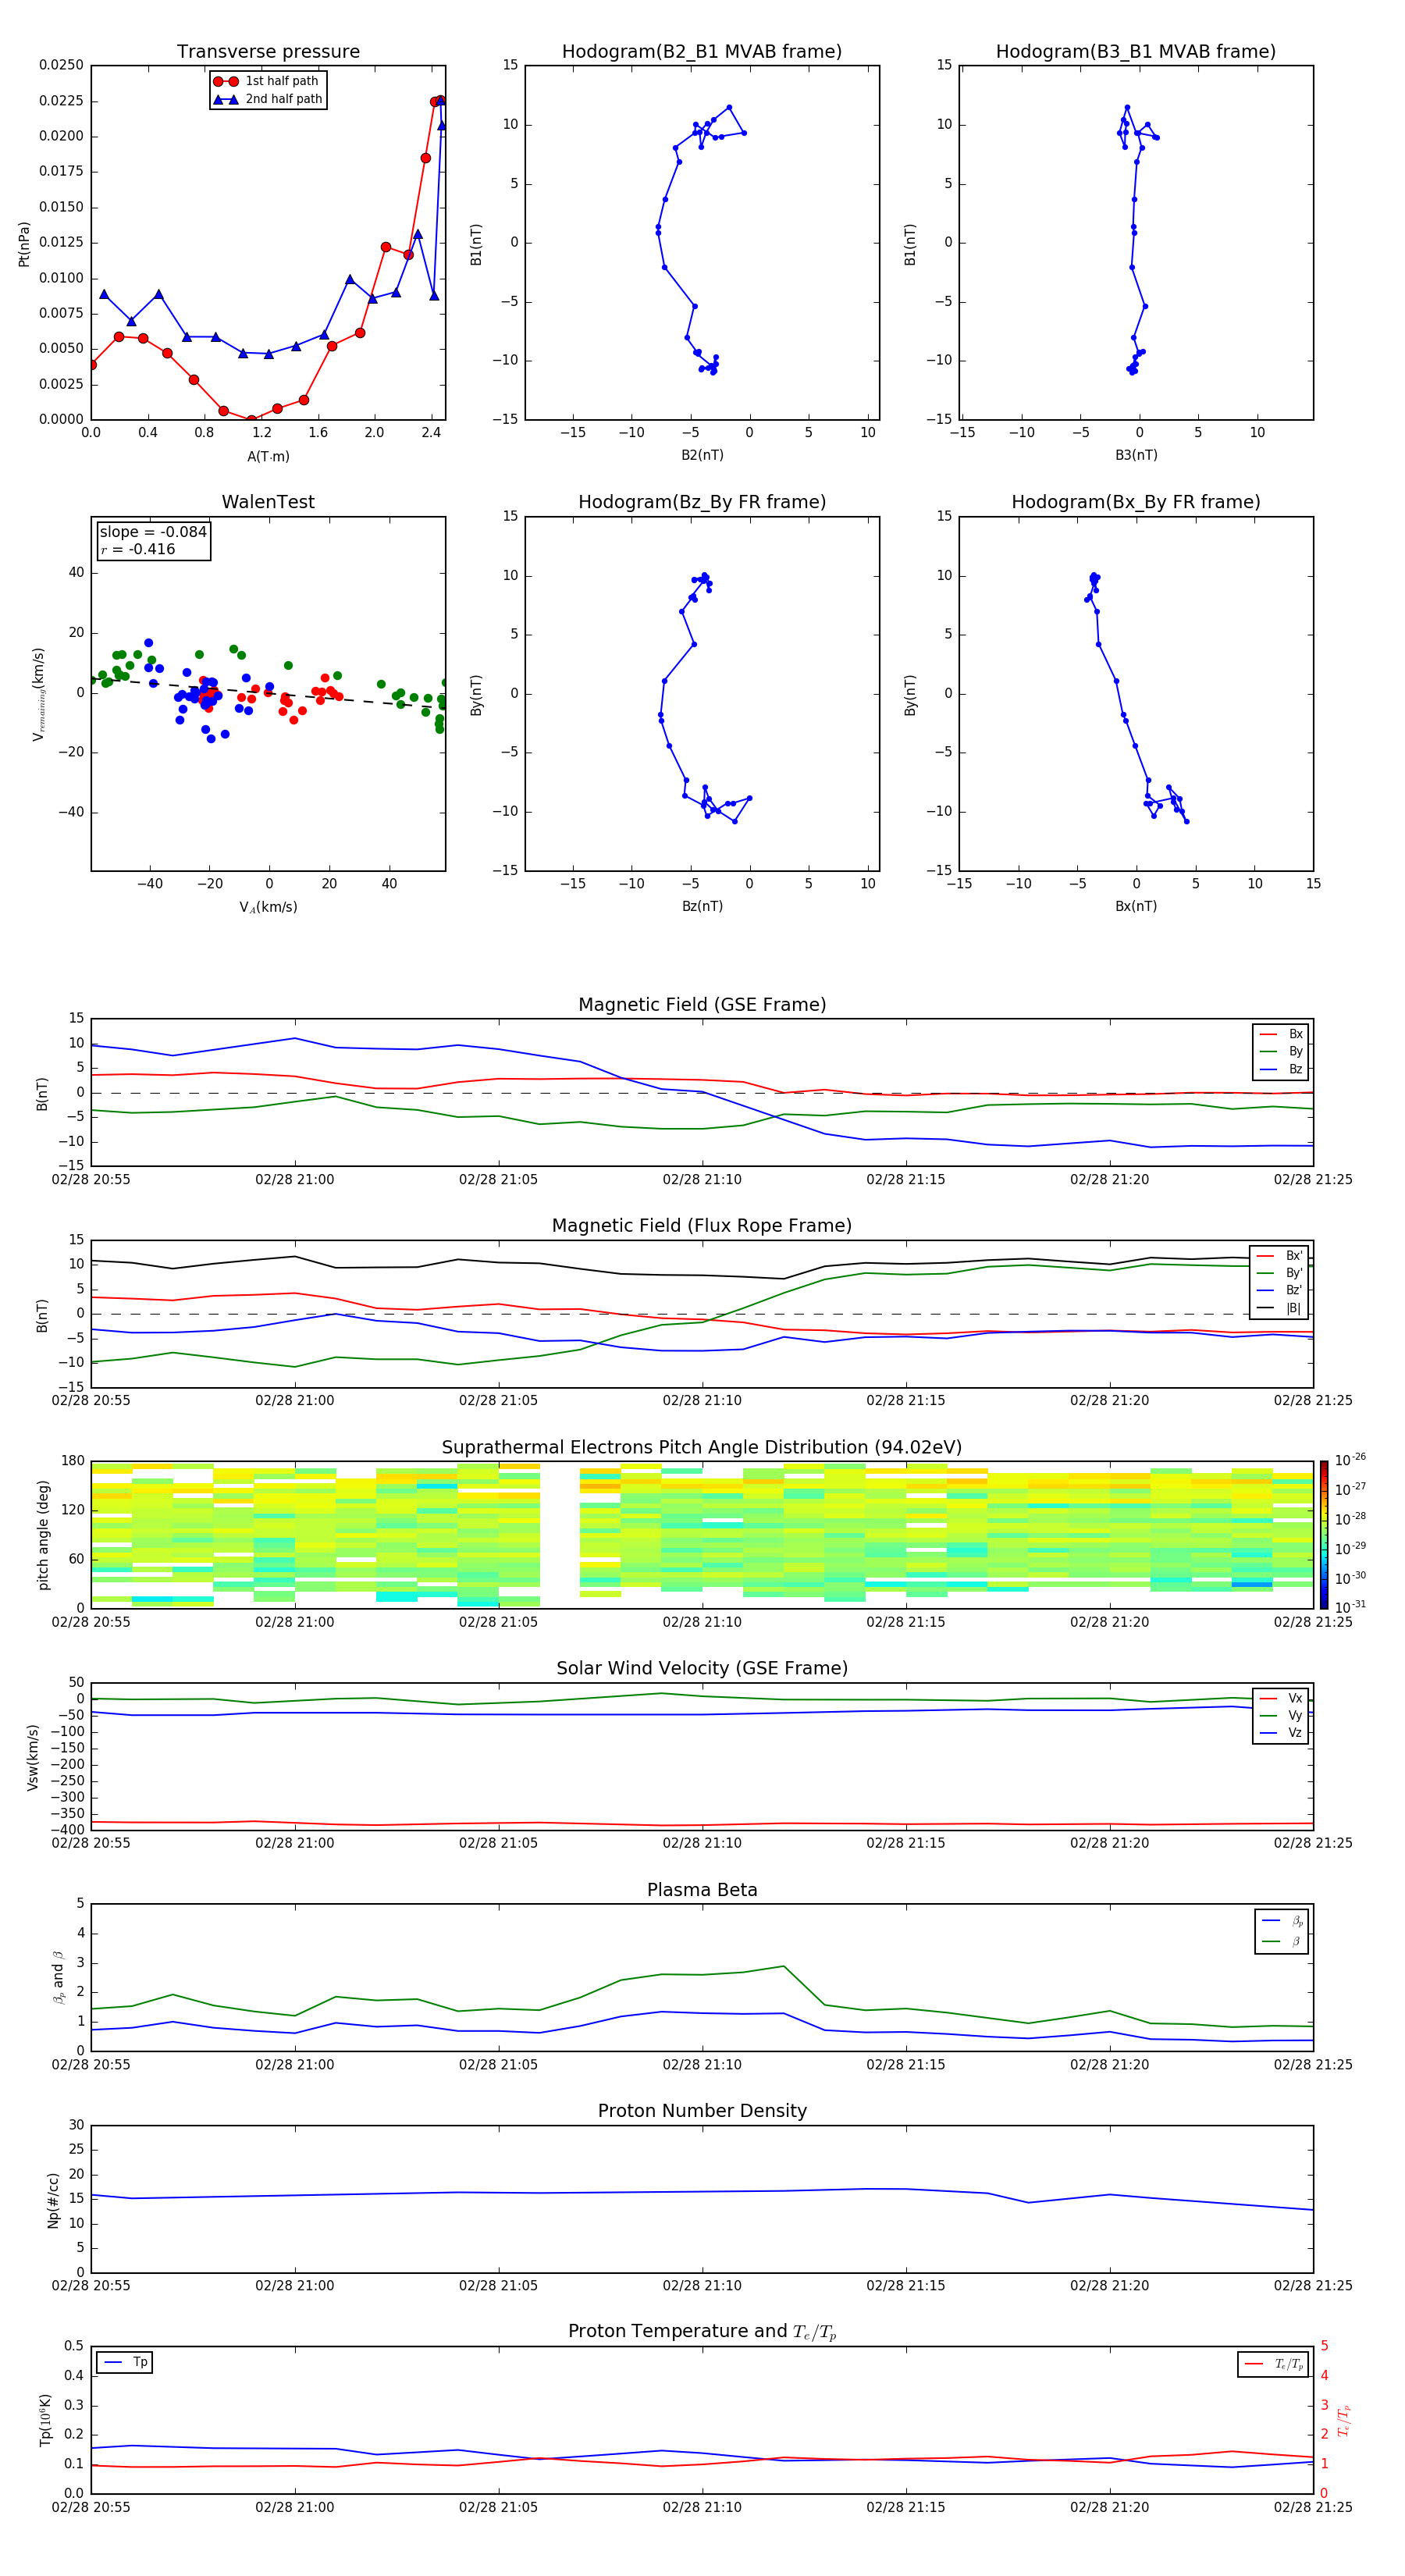Select the "2nd half path" legend entry

(x=269, y=99)
